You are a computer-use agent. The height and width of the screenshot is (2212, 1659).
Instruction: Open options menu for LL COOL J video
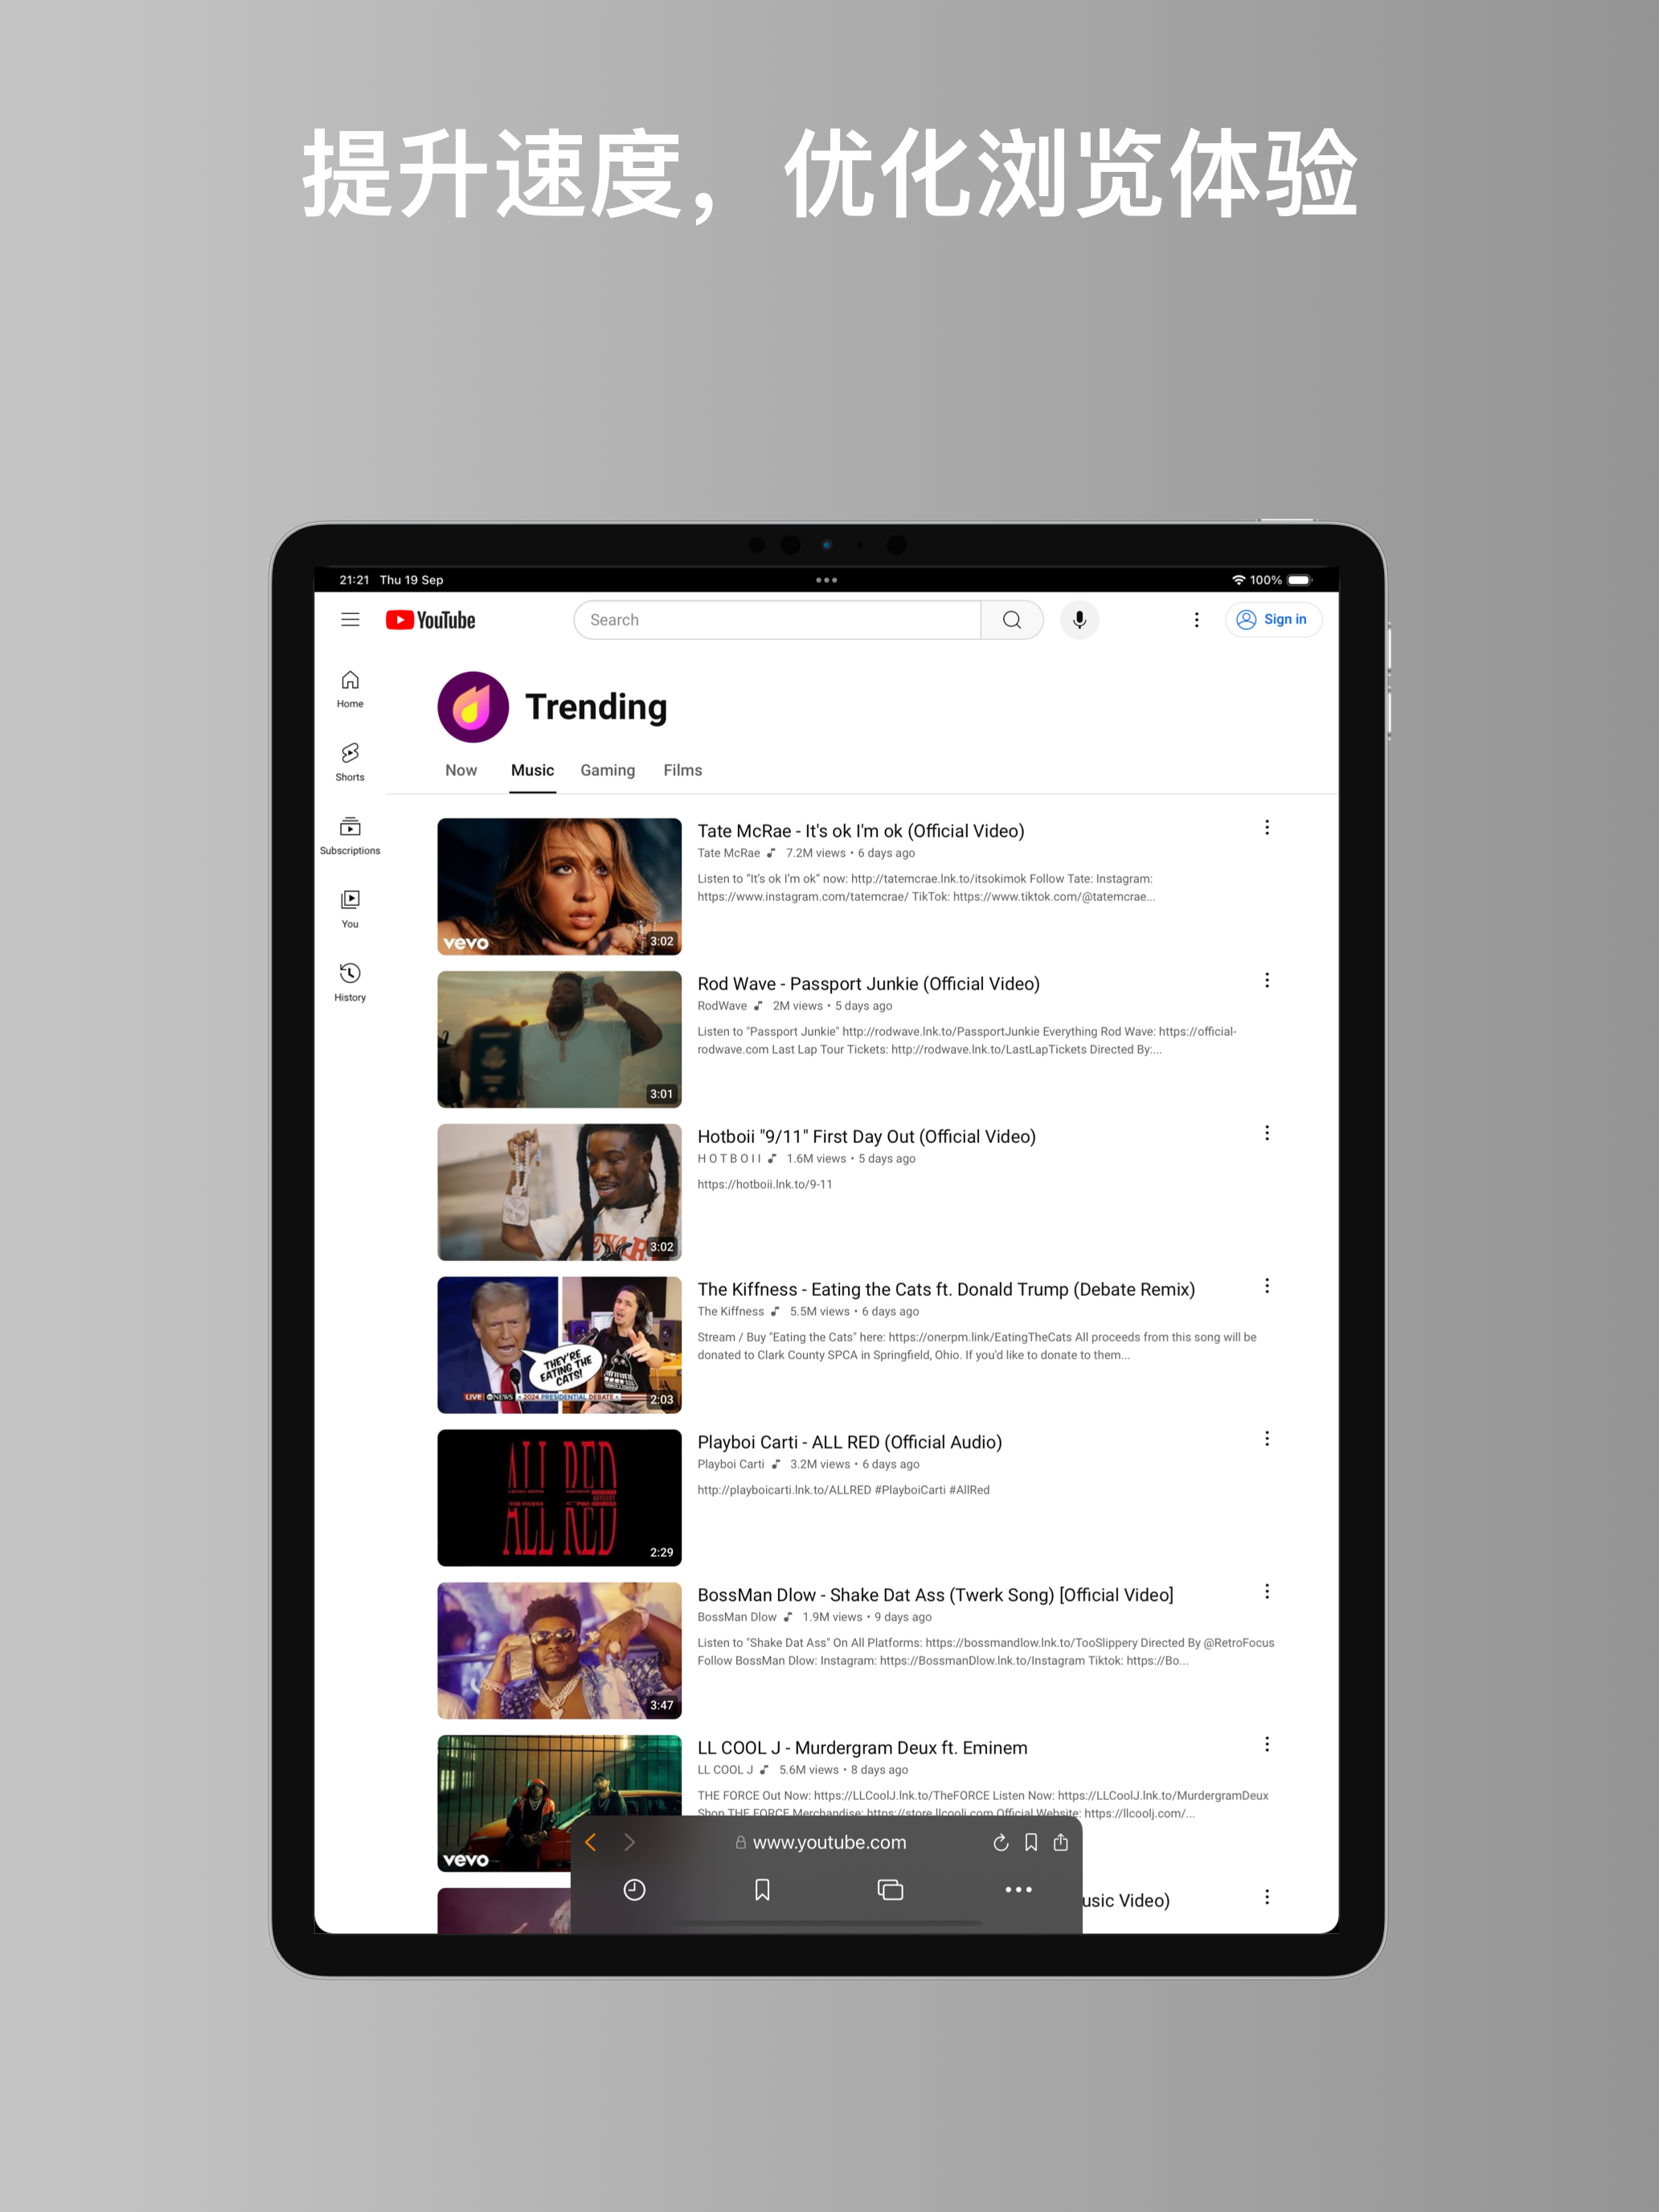[x=1267, y=1745]
